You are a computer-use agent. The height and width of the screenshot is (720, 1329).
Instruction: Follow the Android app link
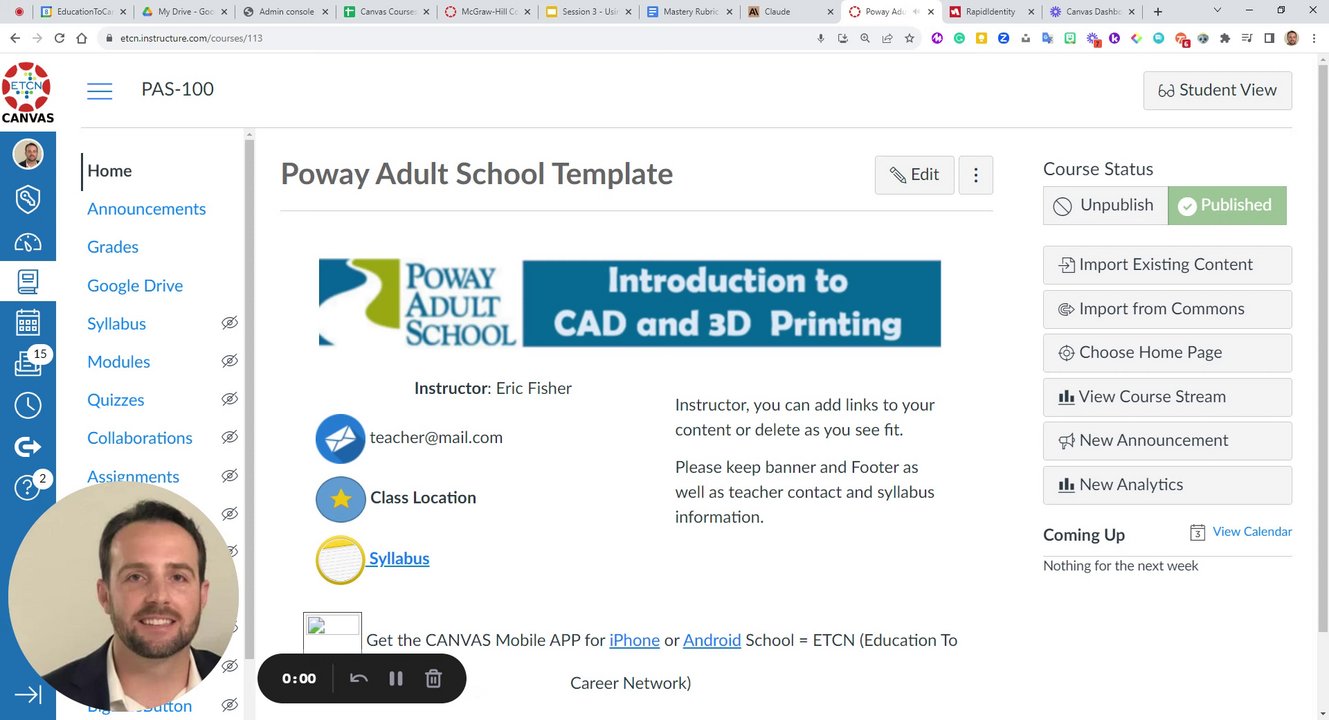[x=712, y=640]
